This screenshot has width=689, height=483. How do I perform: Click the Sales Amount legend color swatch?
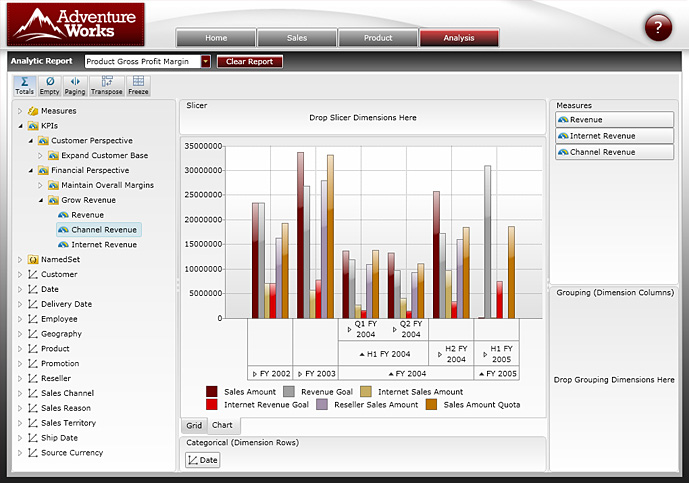[x=212, y=392]
